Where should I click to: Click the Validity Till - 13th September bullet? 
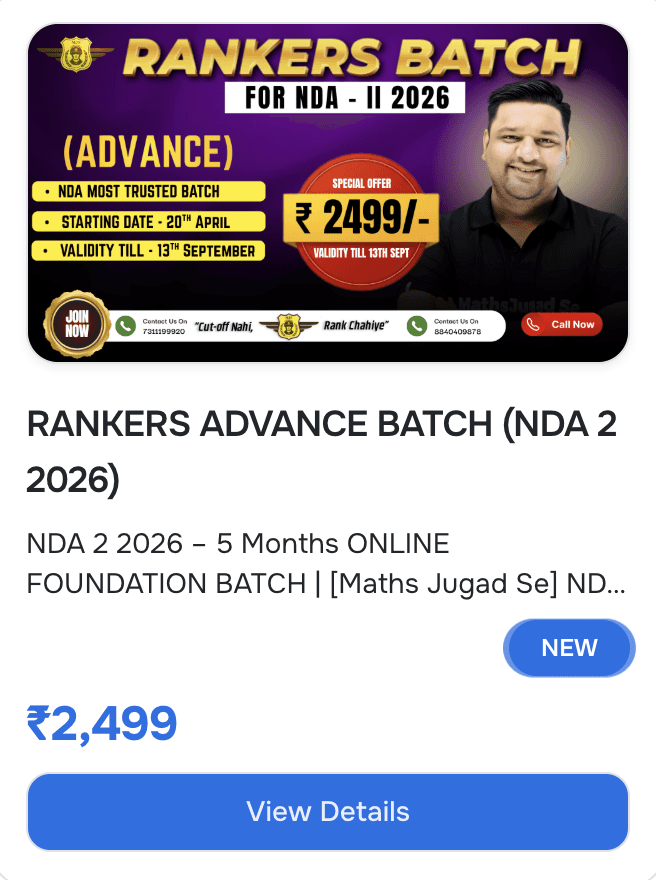(149, 250)
